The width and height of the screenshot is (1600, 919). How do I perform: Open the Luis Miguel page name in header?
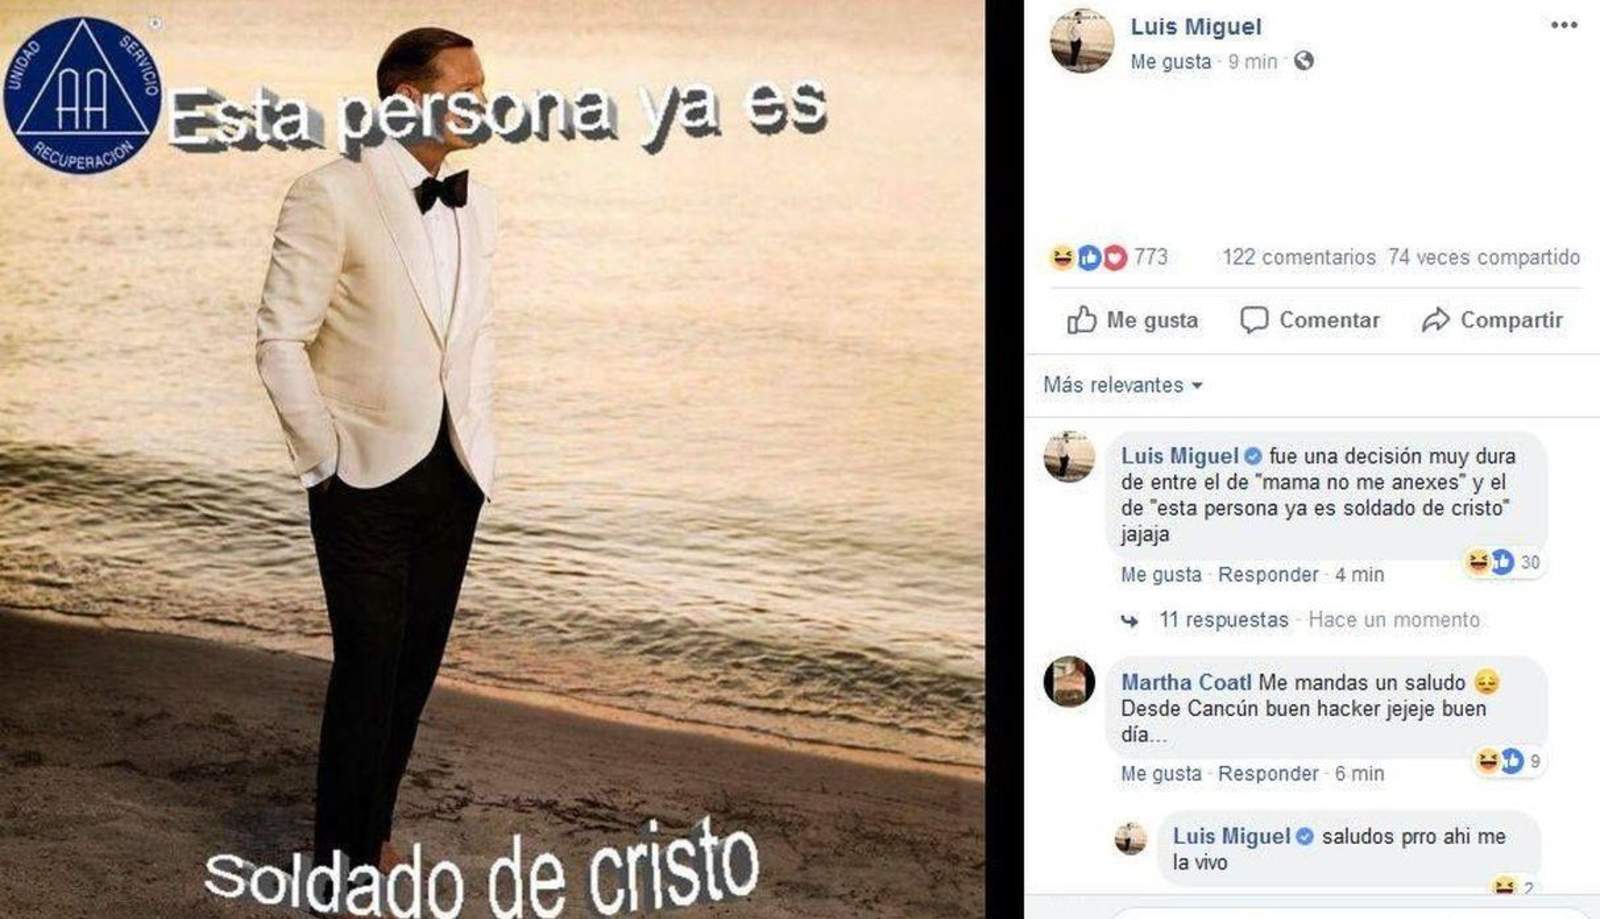click(x=1195, y=27)
